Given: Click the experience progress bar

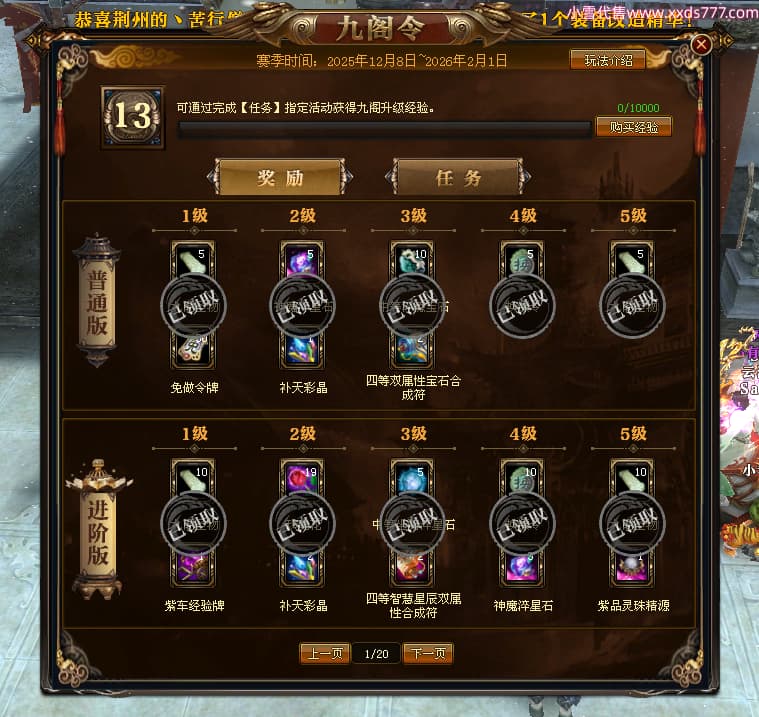Looking at the screenshot, I should click(385, 129).
